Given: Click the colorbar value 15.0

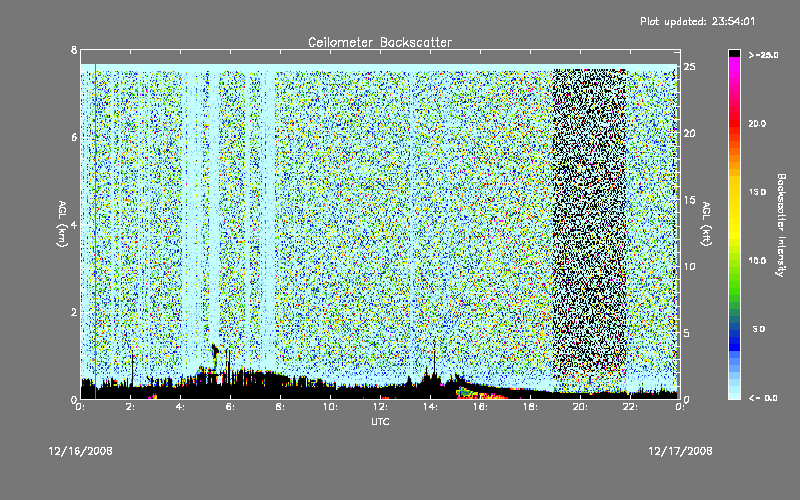Looking at the screenshot, I should point(757,192).
